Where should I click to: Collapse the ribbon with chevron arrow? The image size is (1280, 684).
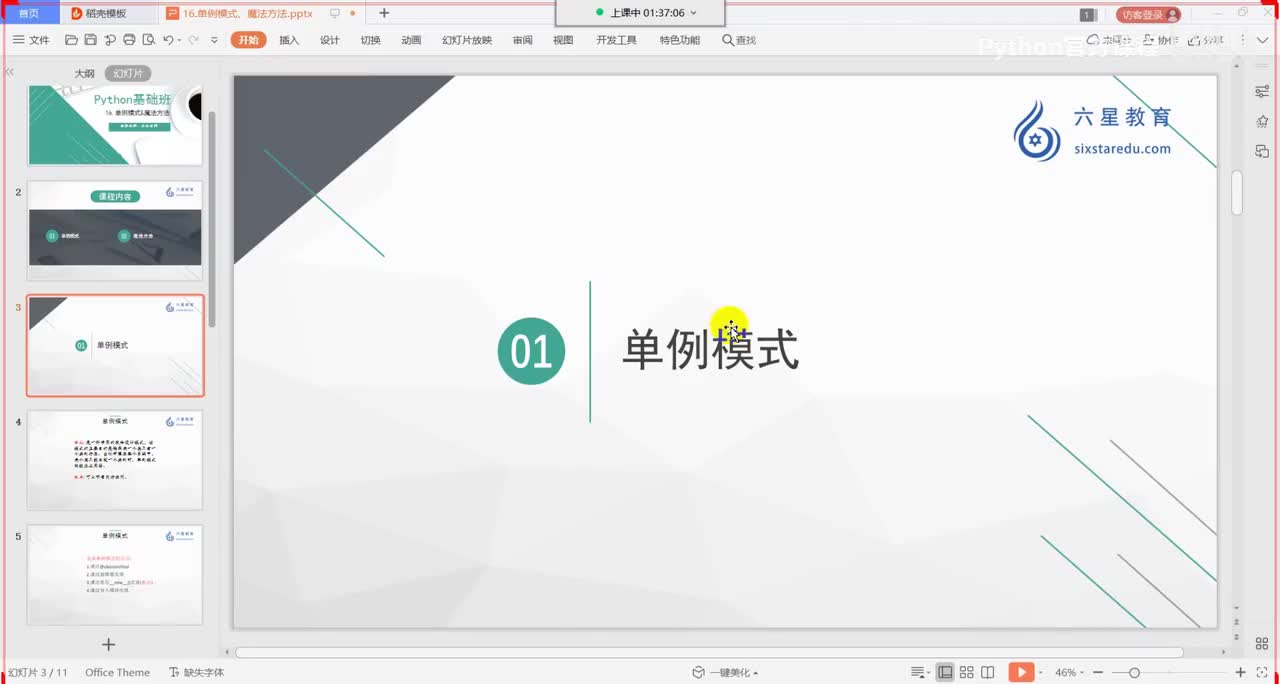(1263, 40)
